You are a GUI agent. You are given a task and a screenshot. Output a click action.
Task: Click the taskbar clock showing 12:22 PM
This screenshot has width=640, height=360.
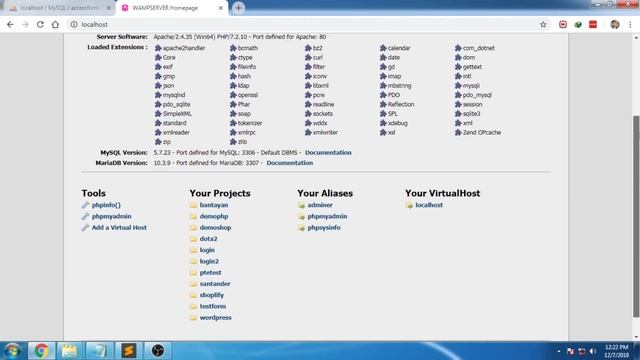[x=616, y=351]
